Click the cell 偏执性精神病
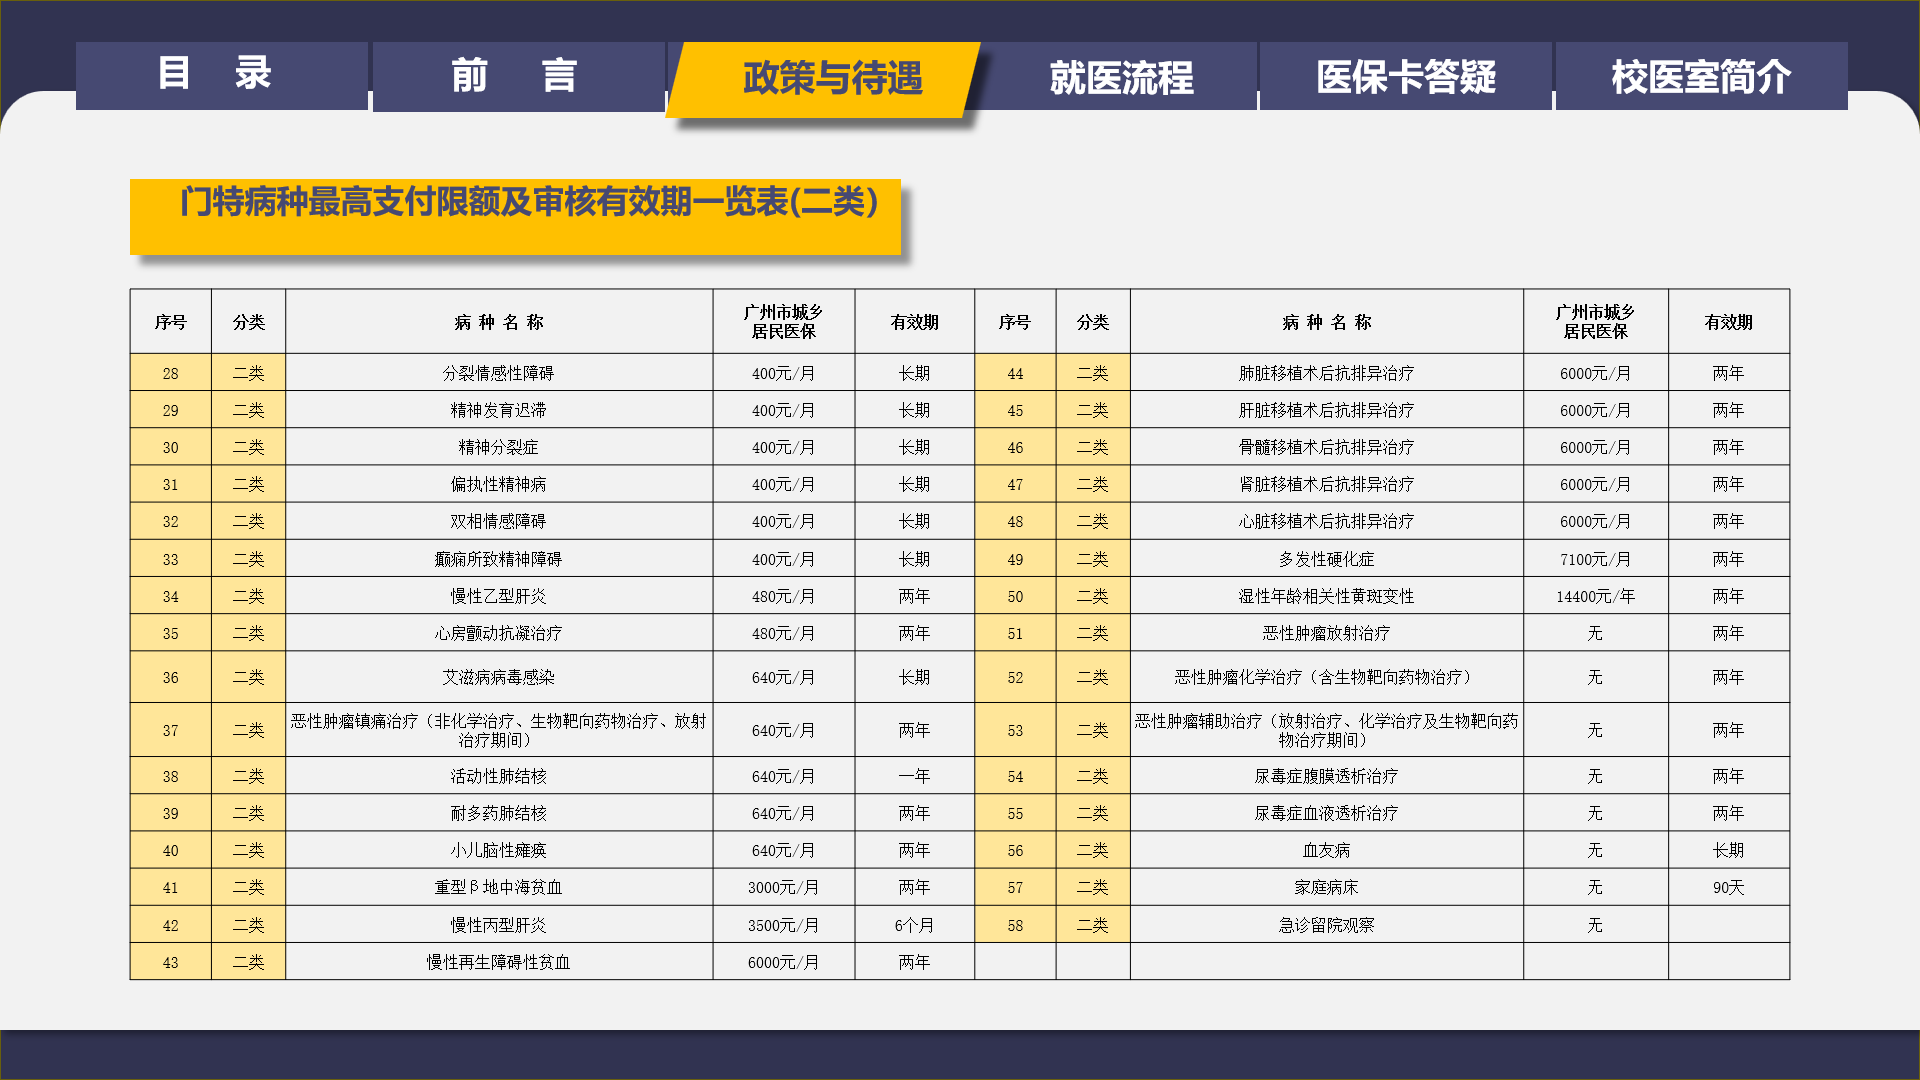 499,484
